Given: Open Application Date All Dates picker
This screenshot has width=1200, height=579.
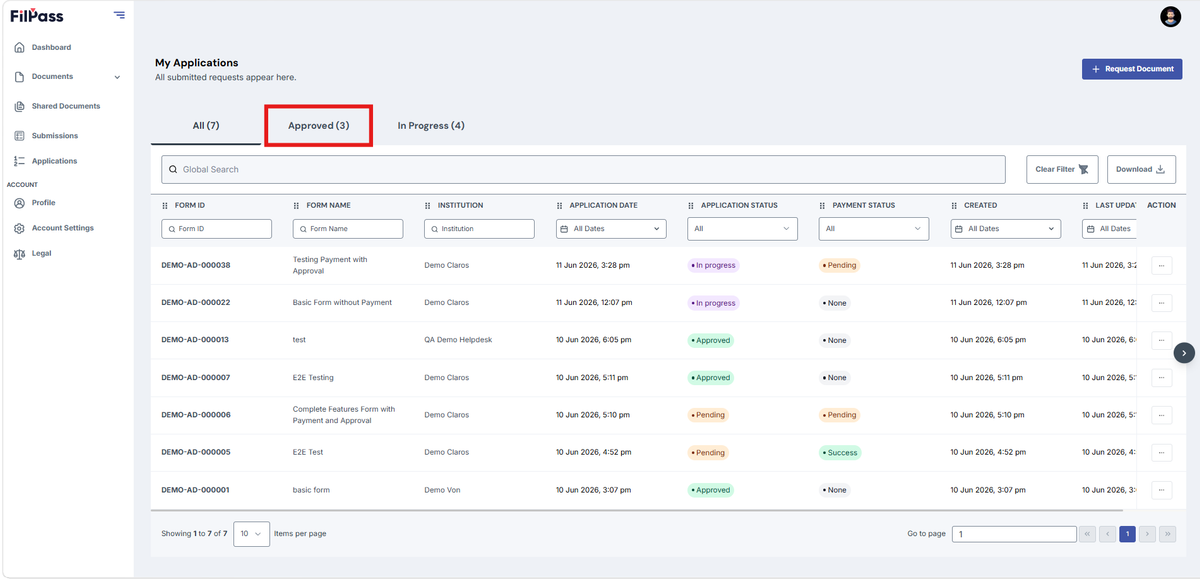Looking at the screenshot, I should coord(611,228).
